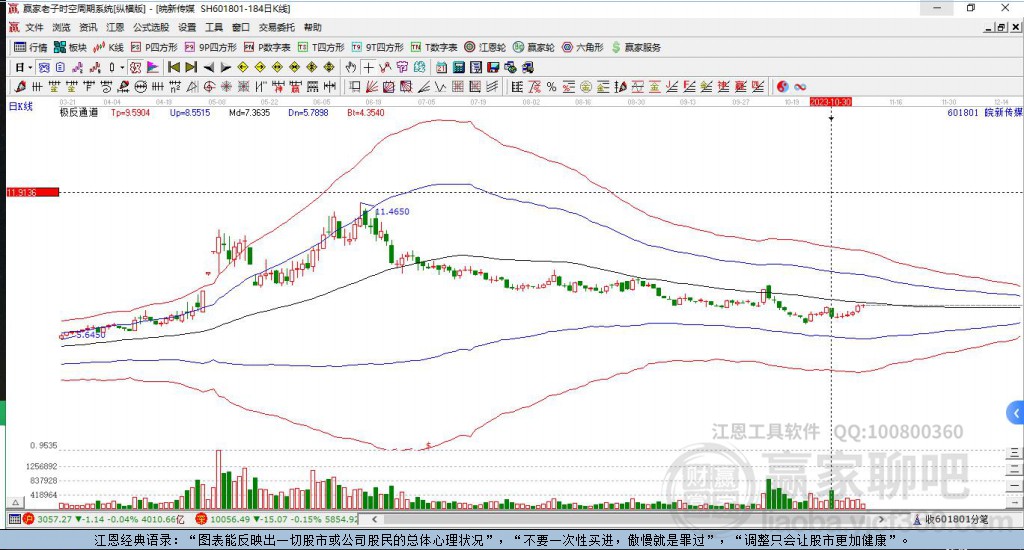Open the 六角形 hexagon tool
The width and height of the screenshot is (1024, 550).
[x=583, y=47]
